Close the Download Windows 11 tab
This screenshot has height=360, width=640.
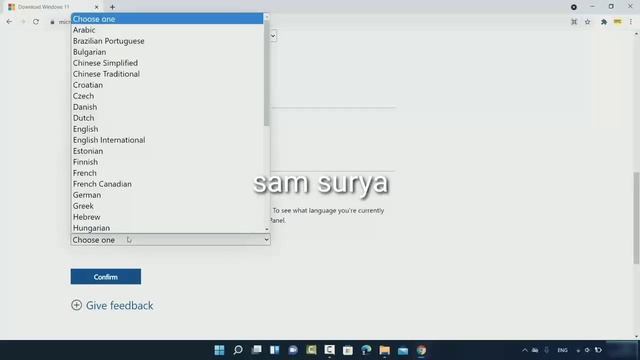tap(96, 7)
